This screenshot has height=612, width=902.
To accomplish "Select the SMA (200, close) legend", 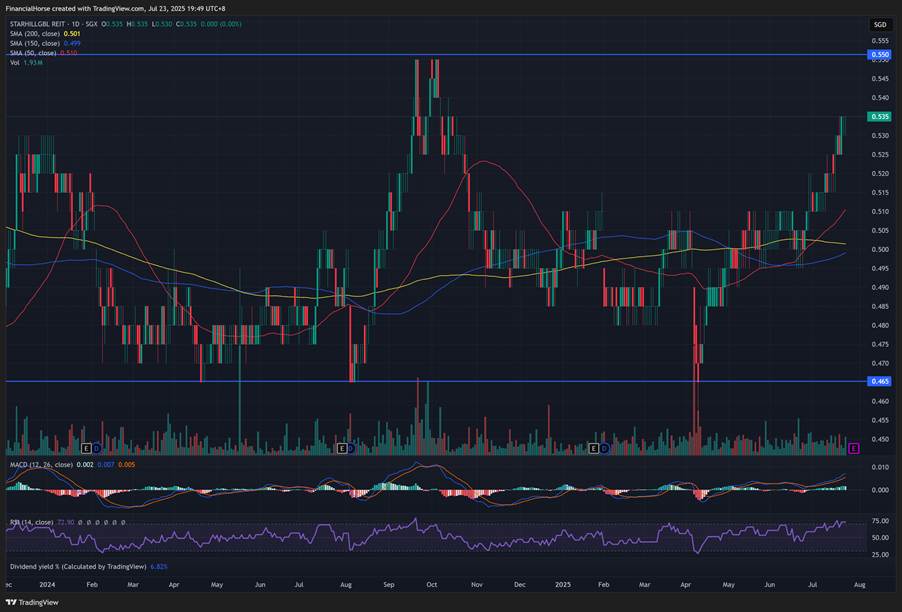I will pos(35,34).
